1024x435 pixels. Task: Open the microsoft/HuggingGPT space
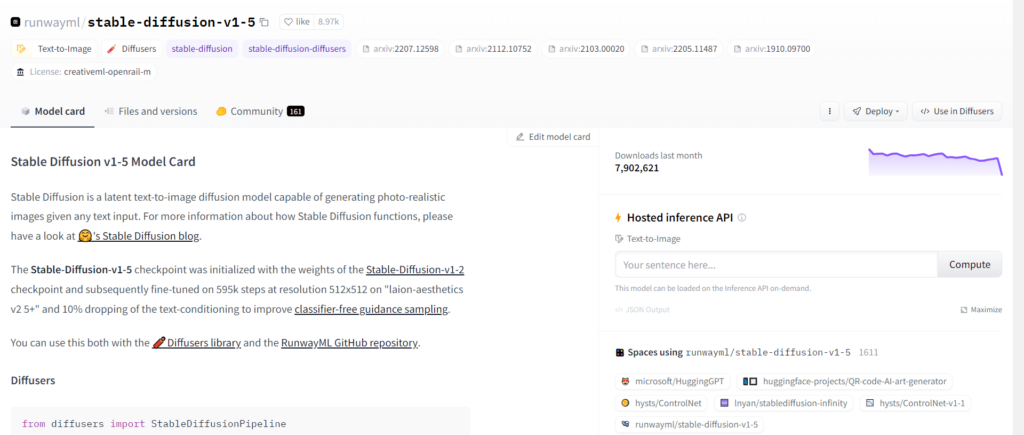[673, 381]
